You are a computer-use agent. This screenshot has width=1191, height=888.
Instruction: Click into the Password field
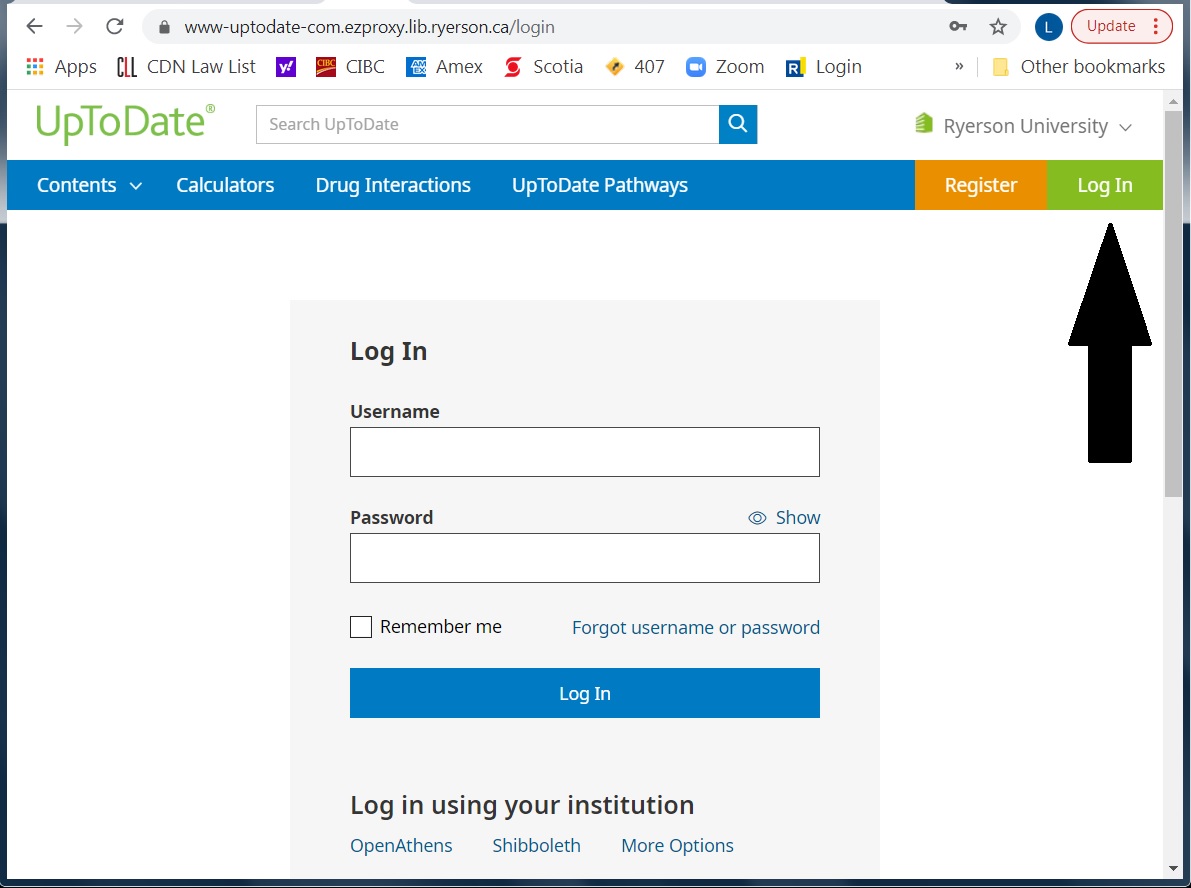pos(585,558)
